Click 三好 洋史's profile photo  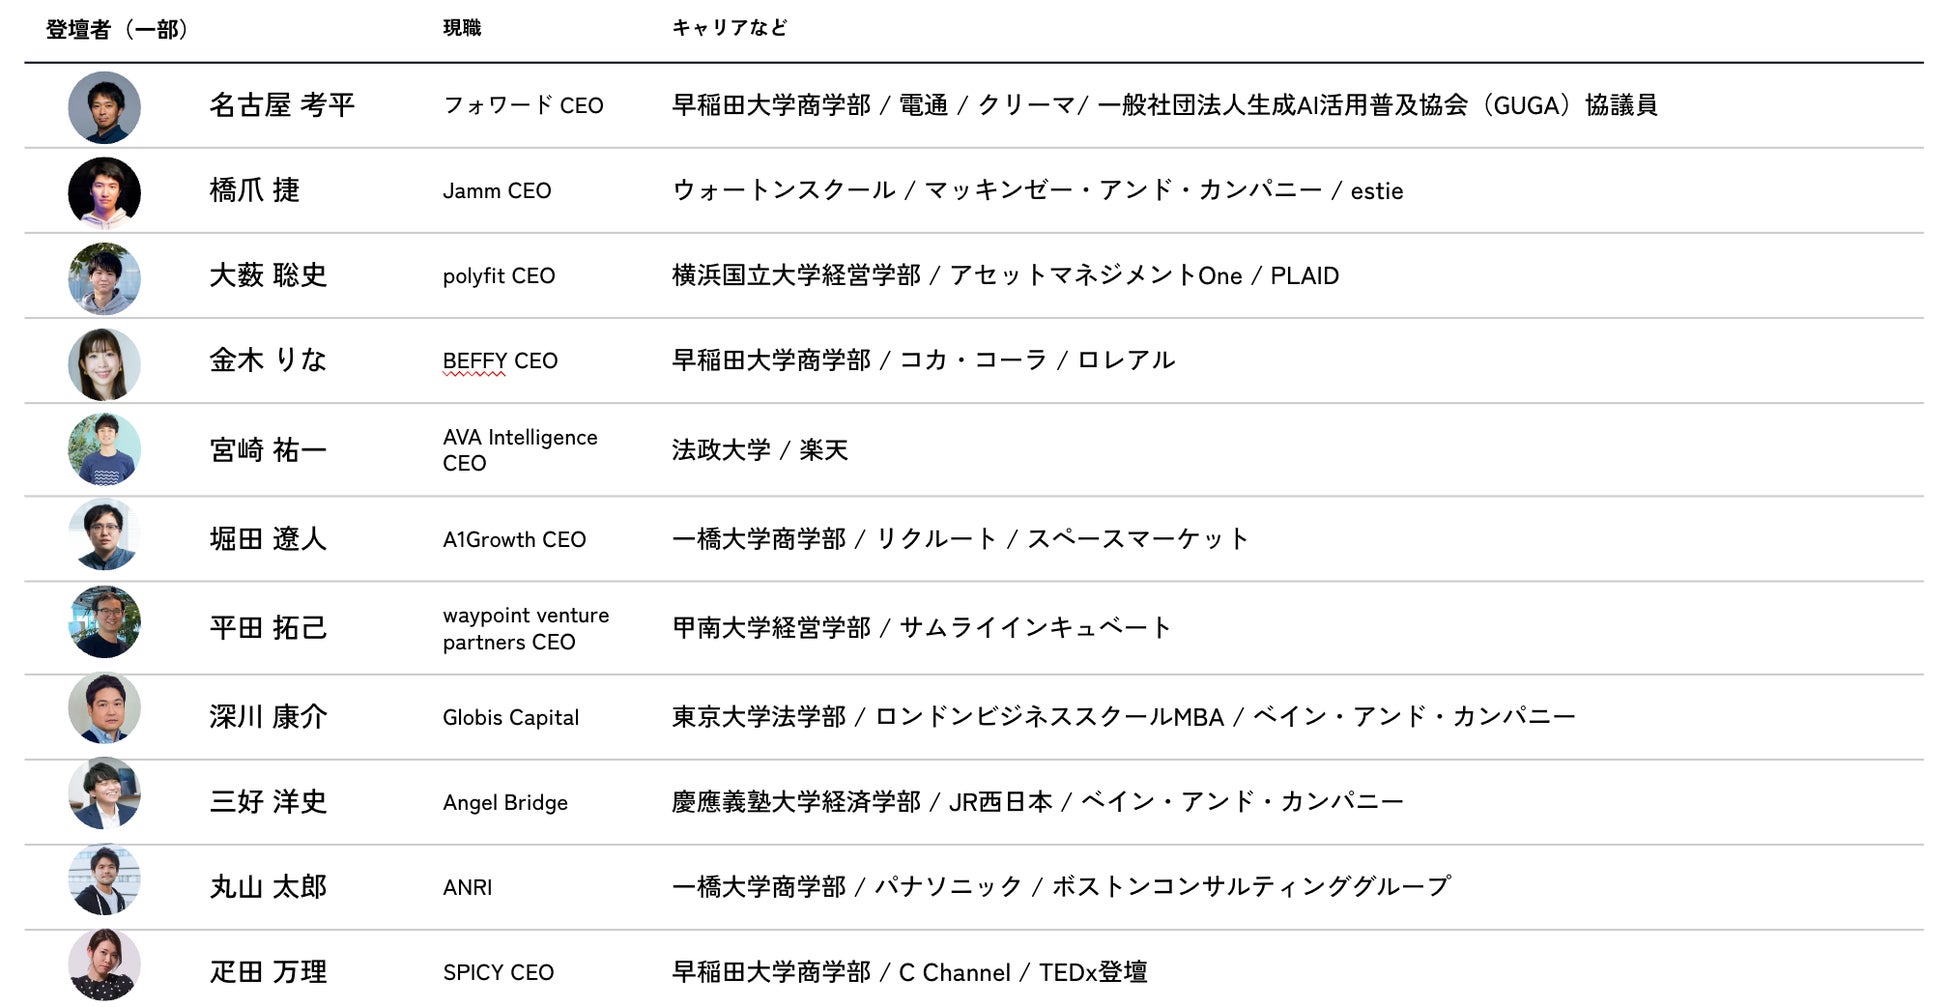(x=104, y=794)
